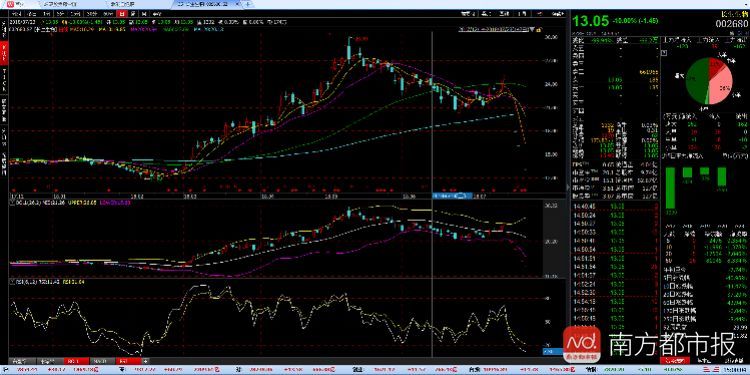Screen dimensions: 750x375
Task: Expand the dropdown arrow beside the lock icon
Action: coord(531,30)
